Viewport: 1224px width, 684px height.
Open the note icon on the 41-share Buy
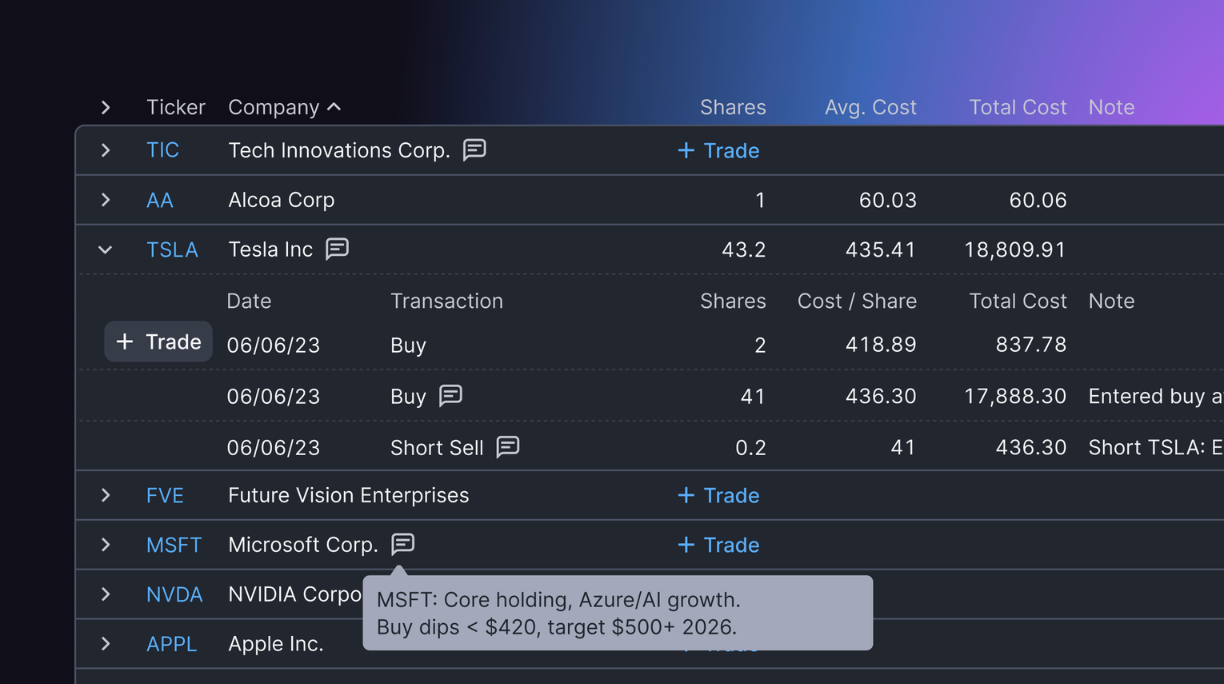tap(451, 396)
